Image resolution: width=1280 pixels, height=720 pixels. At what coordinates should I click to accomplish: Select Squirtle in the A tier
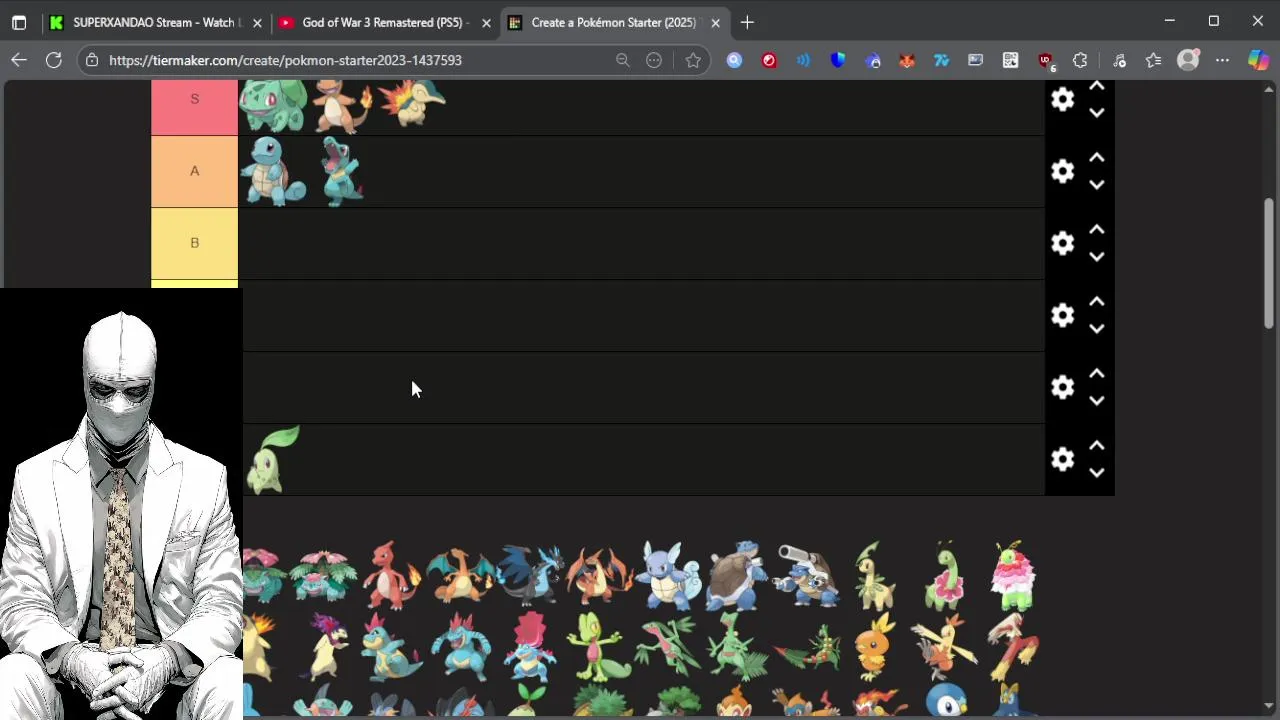pyautogui.click(x=274, y=171)
